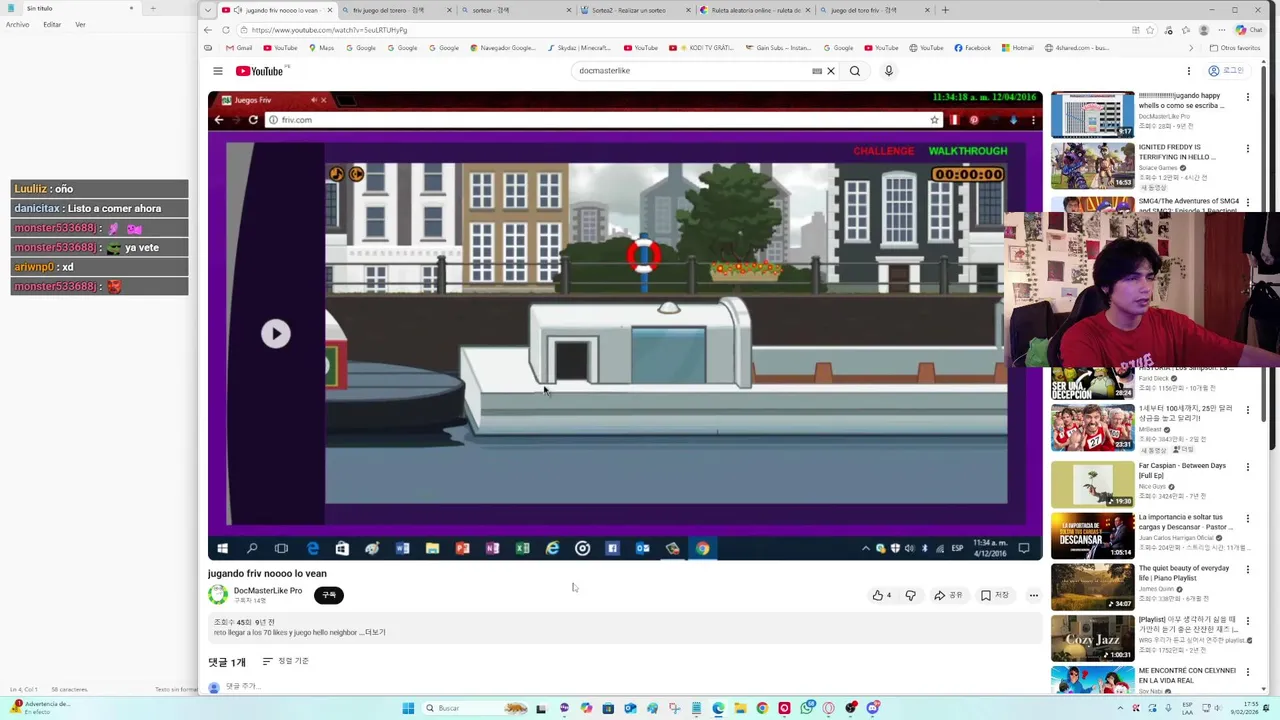Viewport: 1280px width, 720px height.
Task: Clear the docmasterlike search text
Action: coord(830,71)
